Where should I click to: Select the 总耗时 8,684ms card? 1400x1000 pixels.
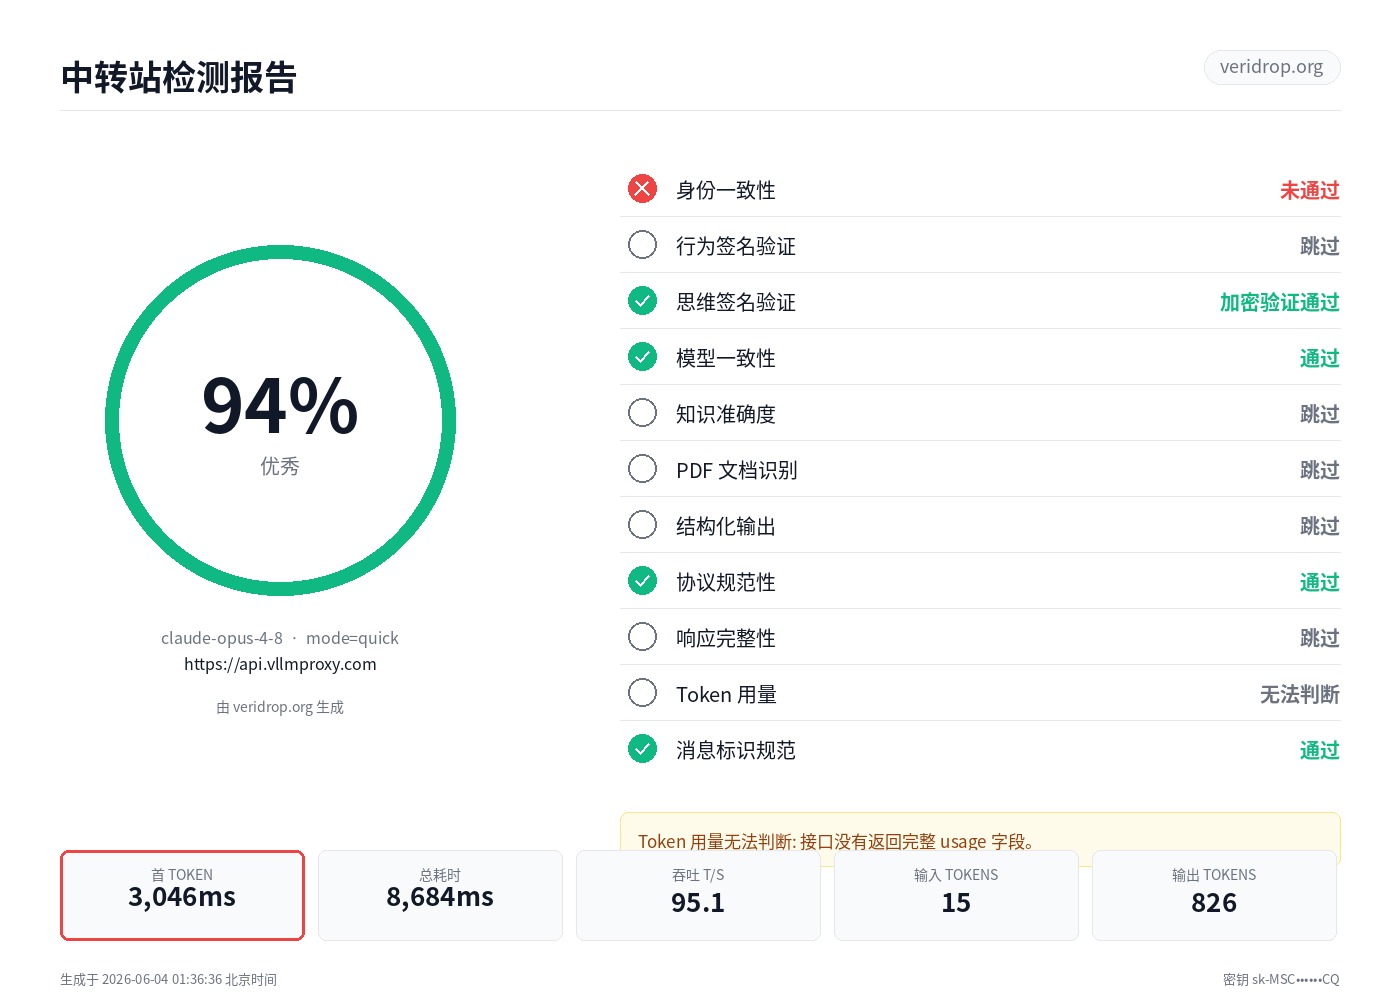pos(440,895)
